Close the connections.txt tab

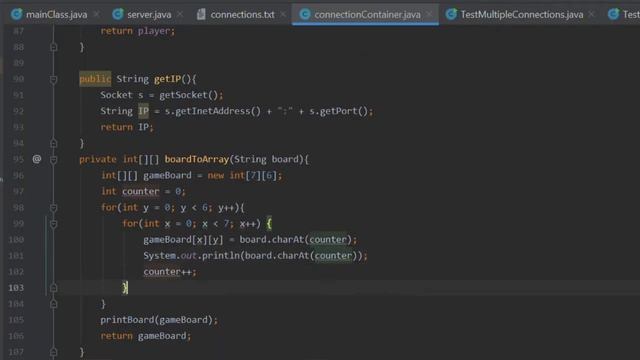pyautogui.click(x=283, y=14)
